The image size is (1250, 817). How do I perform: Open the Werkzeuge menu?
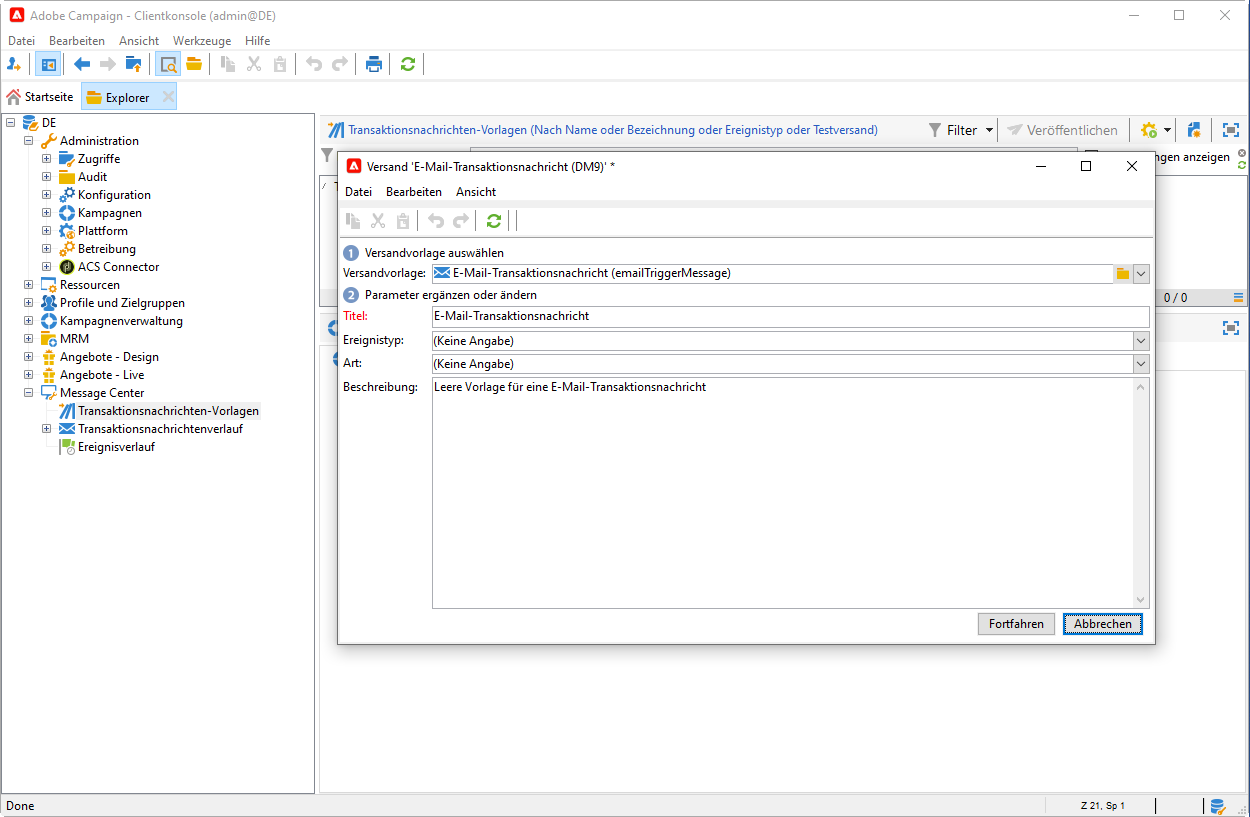click(x=202, y=41)
